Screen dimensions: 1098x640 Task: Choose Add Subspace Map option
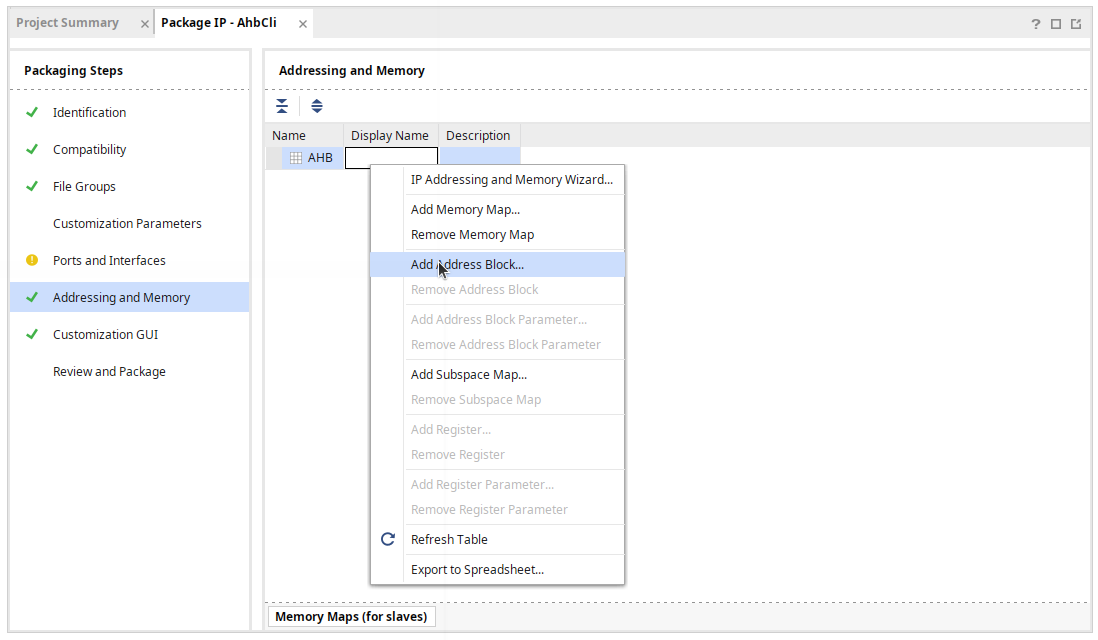point(468,375)
